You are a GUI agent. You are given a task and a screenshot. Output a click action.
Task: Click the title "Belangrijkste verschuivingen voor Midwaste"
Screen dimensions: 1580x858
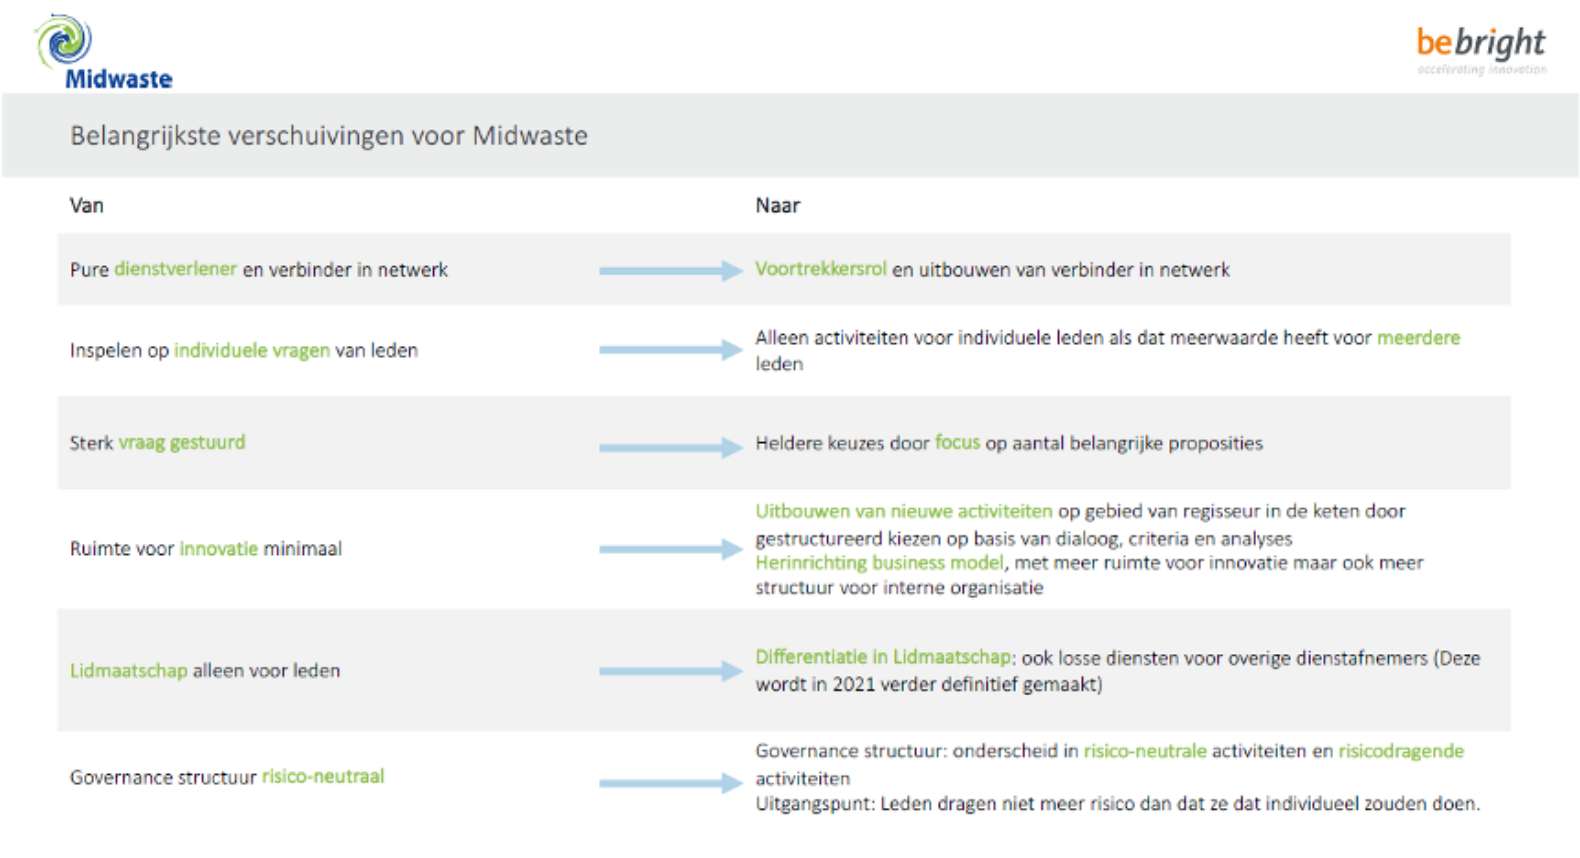(328, 136)
